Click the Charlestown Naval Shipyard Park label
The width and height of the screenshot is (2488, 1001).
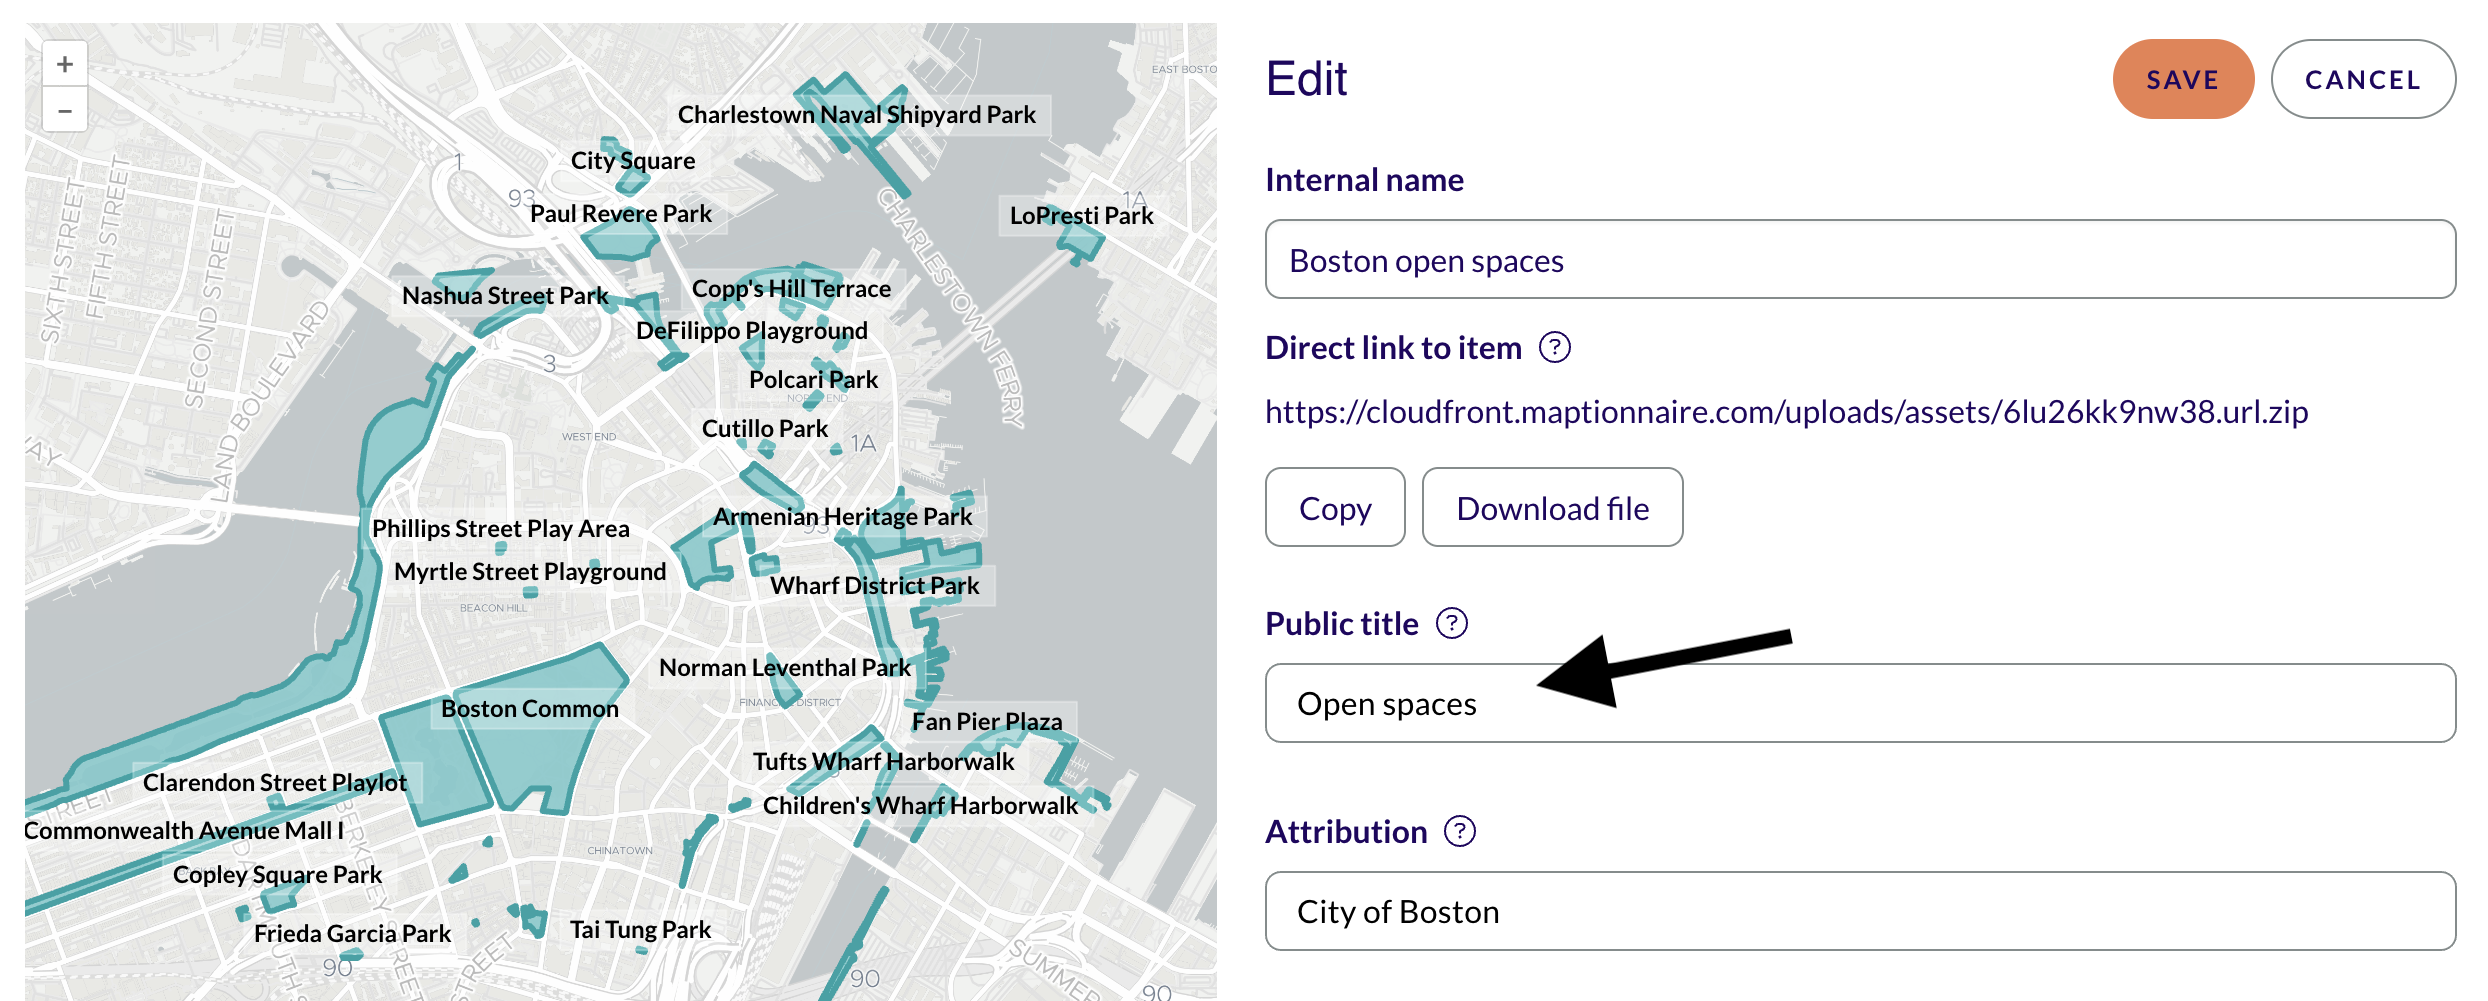(x=856, y=115)
